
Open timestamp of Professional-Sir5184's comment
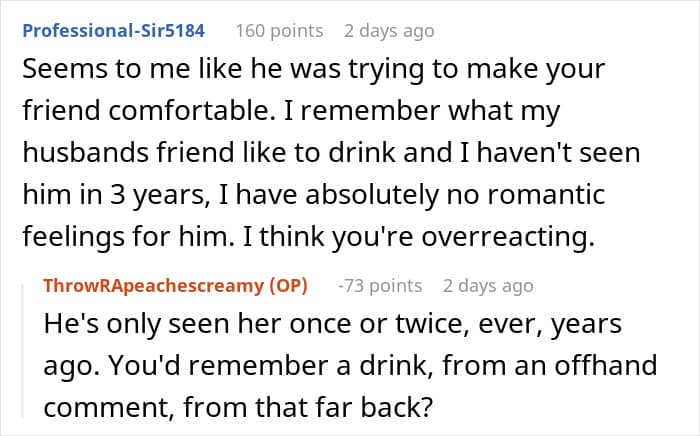pyautogui.click(x=389, y=30)
